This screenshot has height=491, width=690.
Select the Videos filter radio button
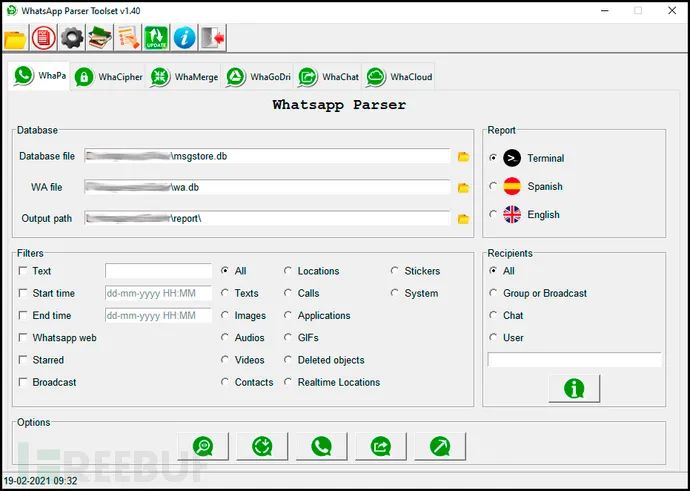225,359
